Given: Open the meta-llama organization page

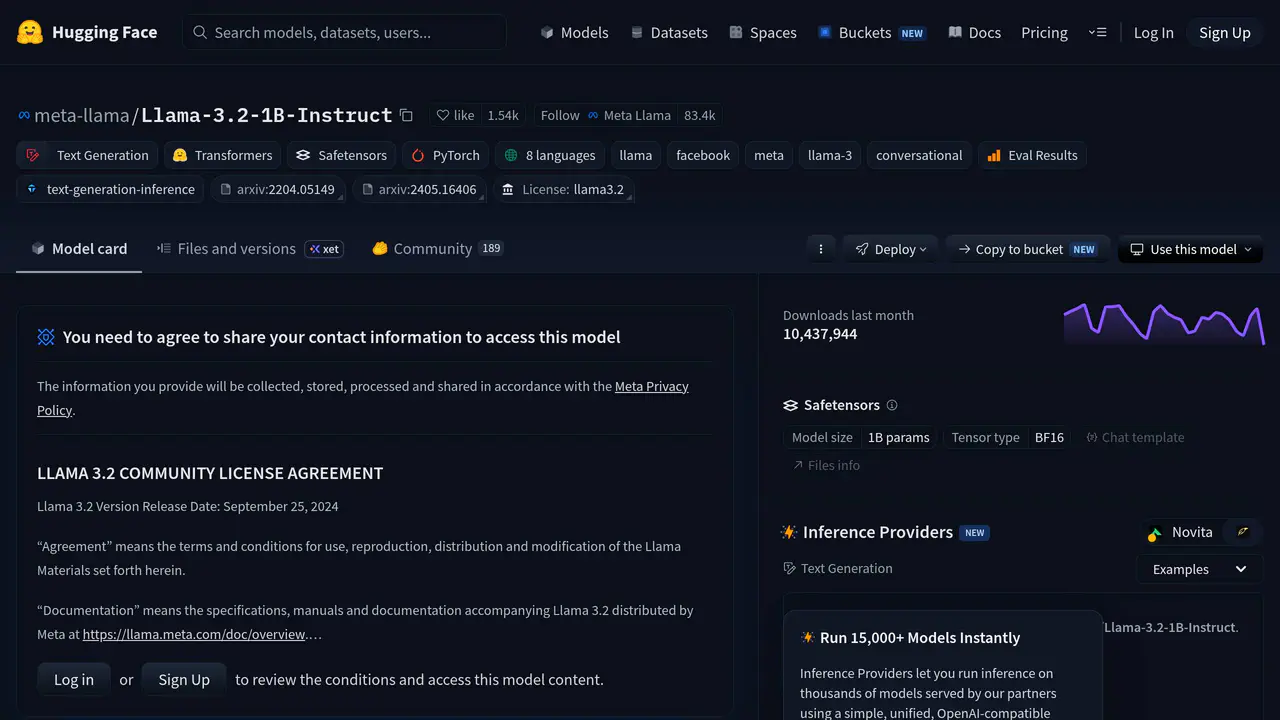Looking at the screenshot, I should pyautogui.click(x=82, y=115).
